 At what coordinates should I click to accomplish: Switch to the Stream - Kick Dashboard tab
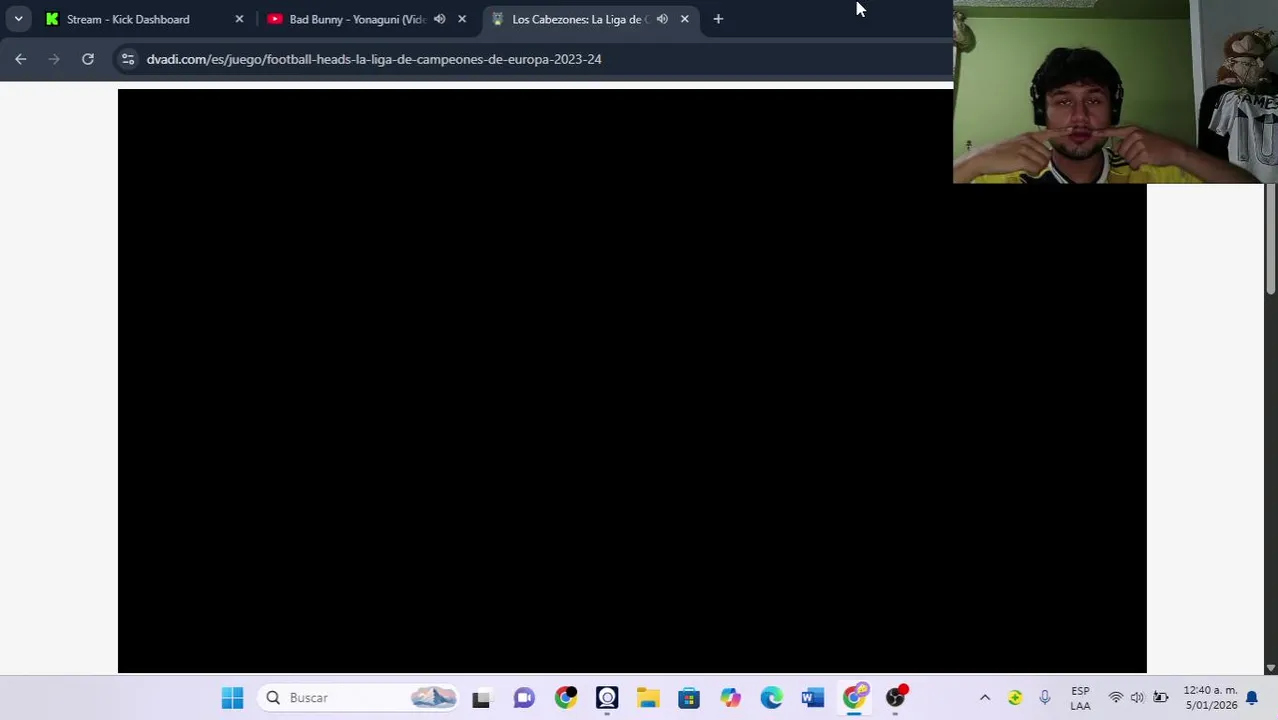[142, 19]
